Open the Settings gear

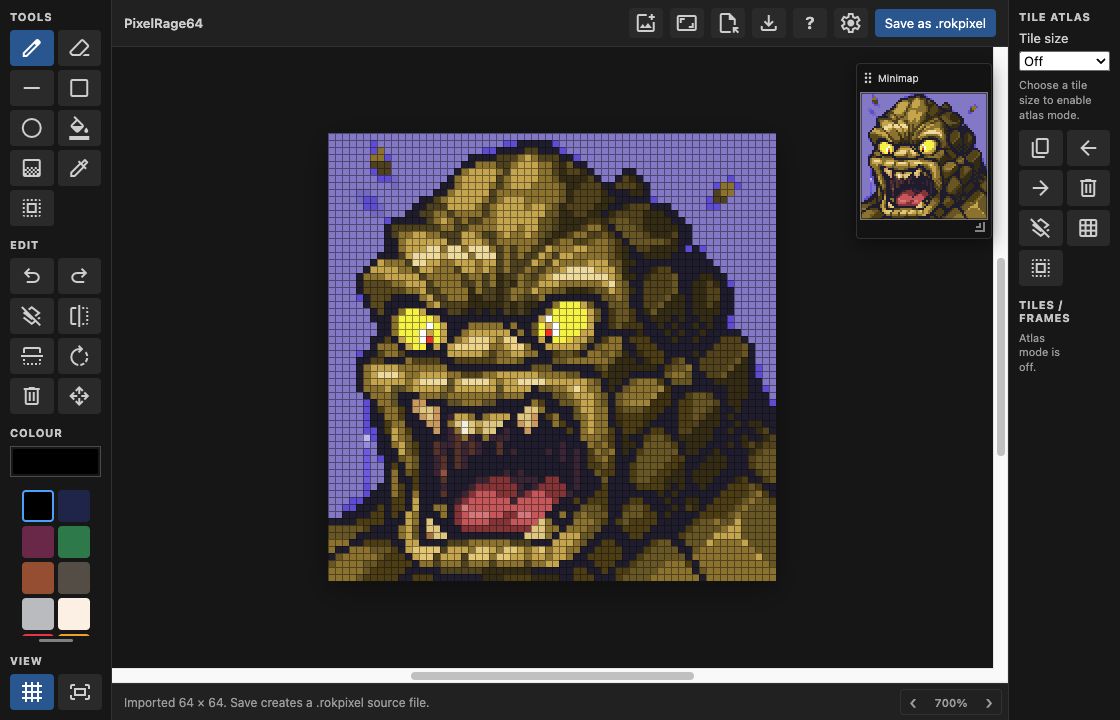point(850,23)
